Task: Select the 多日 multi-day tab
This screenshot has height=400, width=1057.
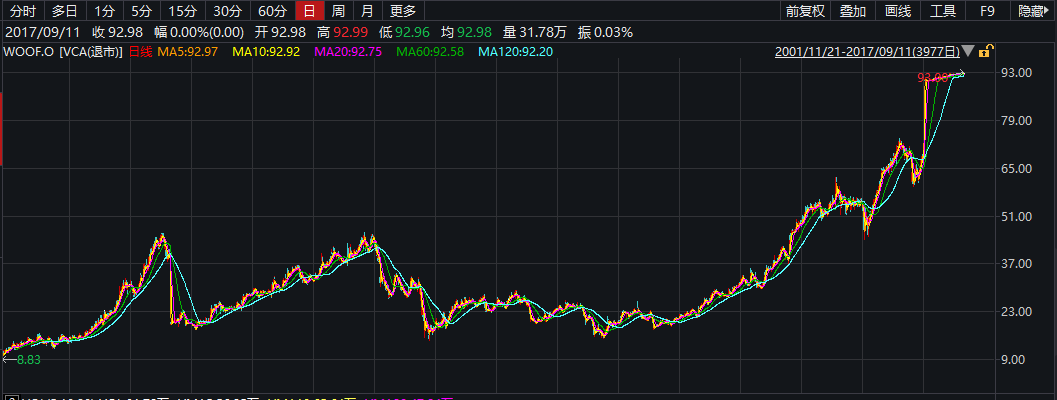Action: coord(65,12)
